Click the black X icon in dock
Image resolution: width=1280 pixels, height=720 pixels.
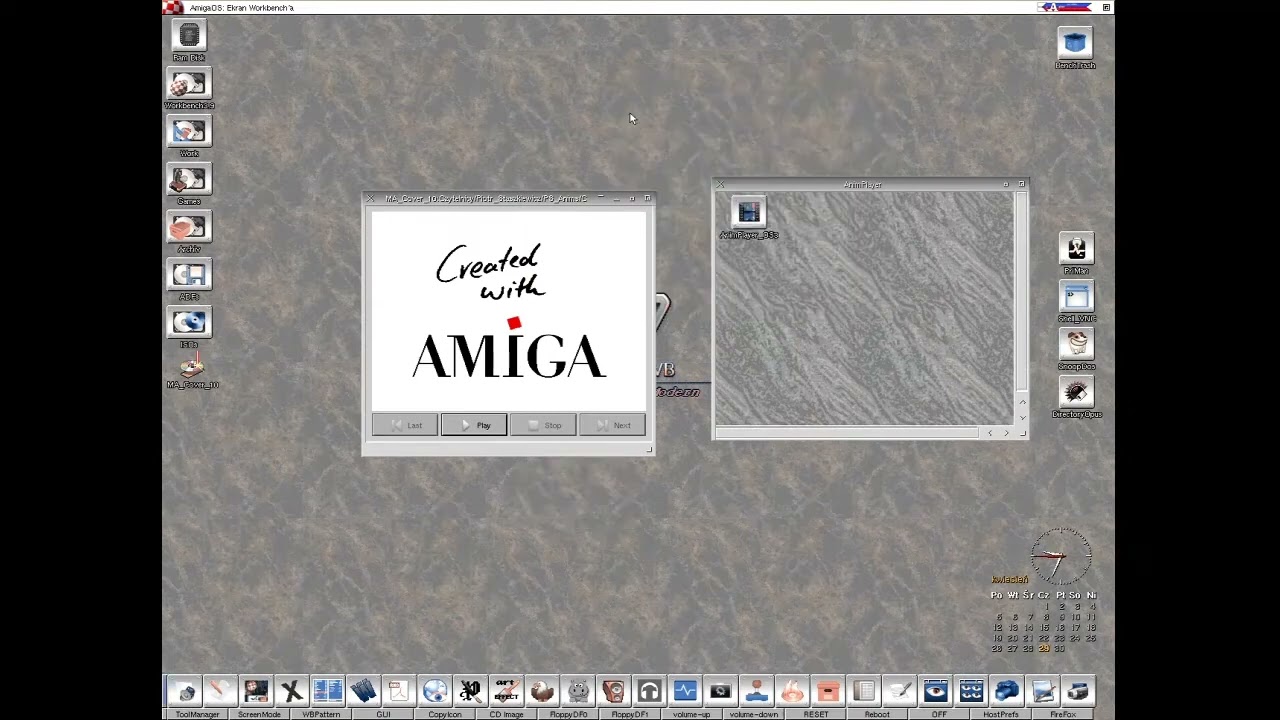tap(291, 691)
